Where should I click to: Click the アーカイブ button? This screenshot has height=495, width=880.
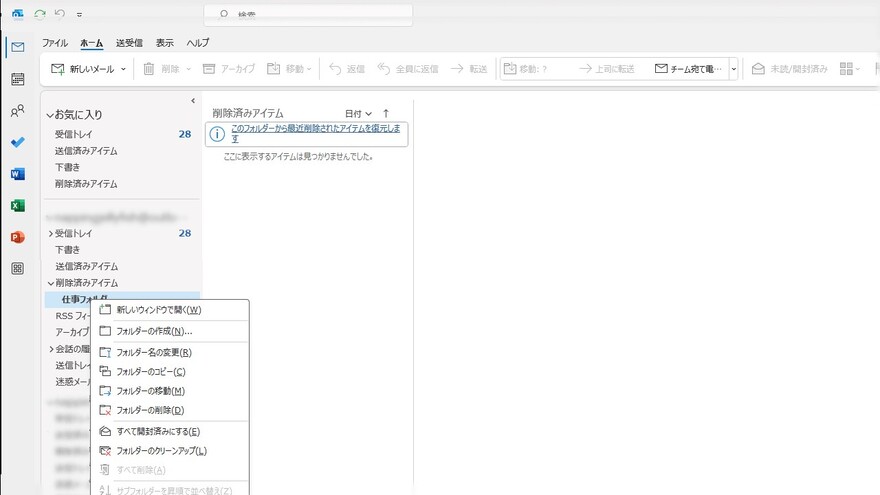point(228,69)
